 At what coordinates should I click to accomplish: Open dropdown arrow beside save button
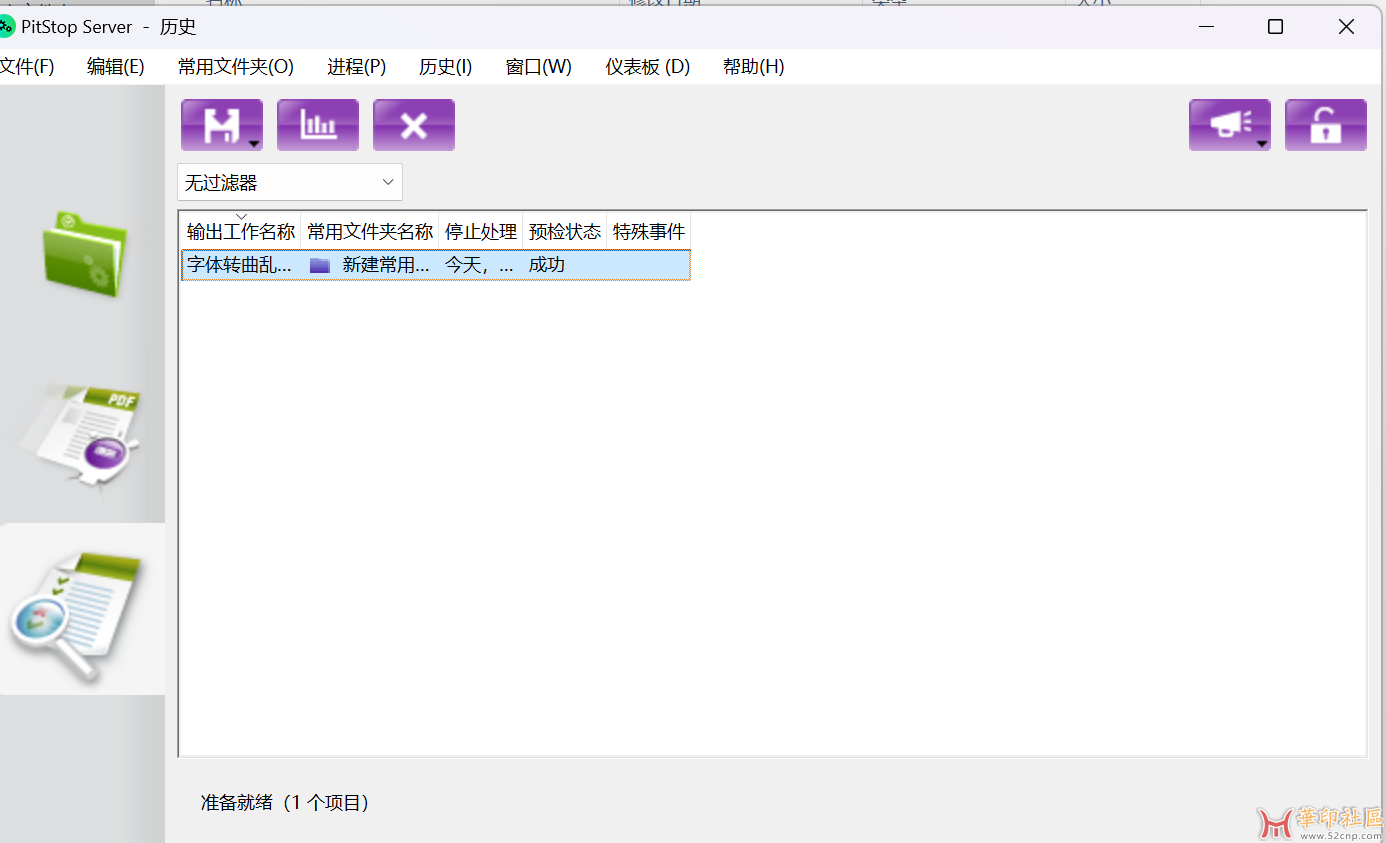[254, 143]
